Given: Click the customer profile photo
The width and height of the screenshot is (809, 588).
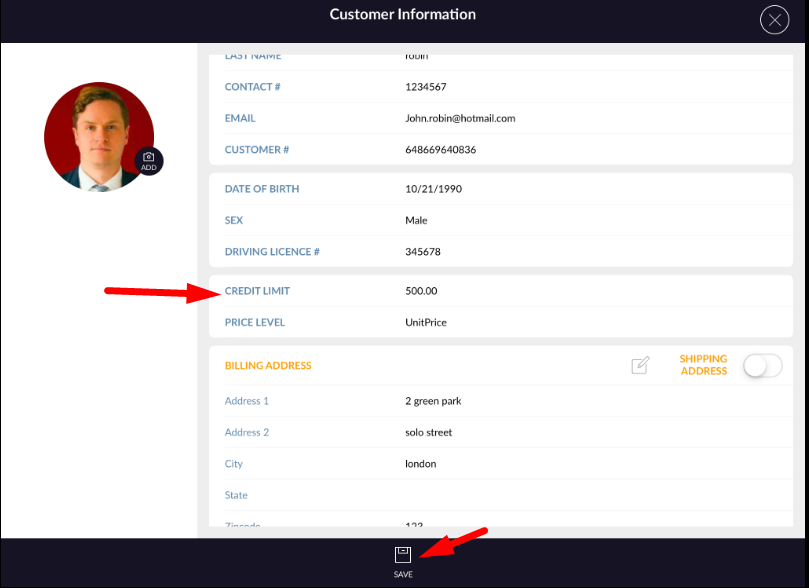Looking at the screenshot, I should pyautogui.click(x=95, y=135).
